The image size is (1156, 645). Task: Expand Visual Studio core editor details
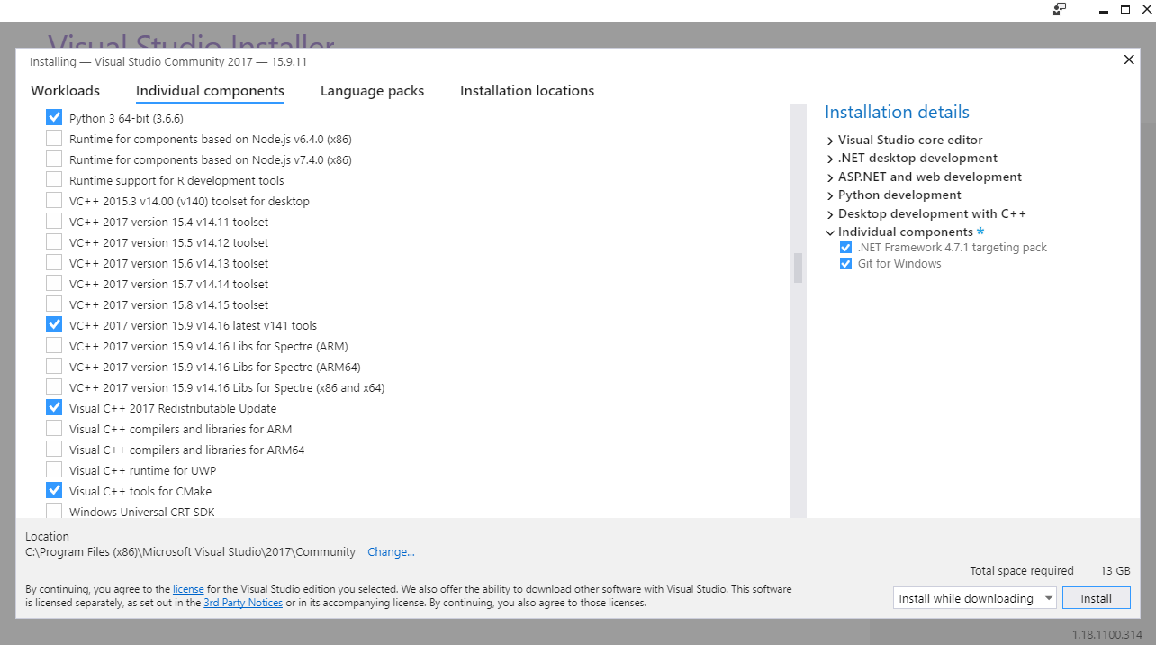(830, 140)
